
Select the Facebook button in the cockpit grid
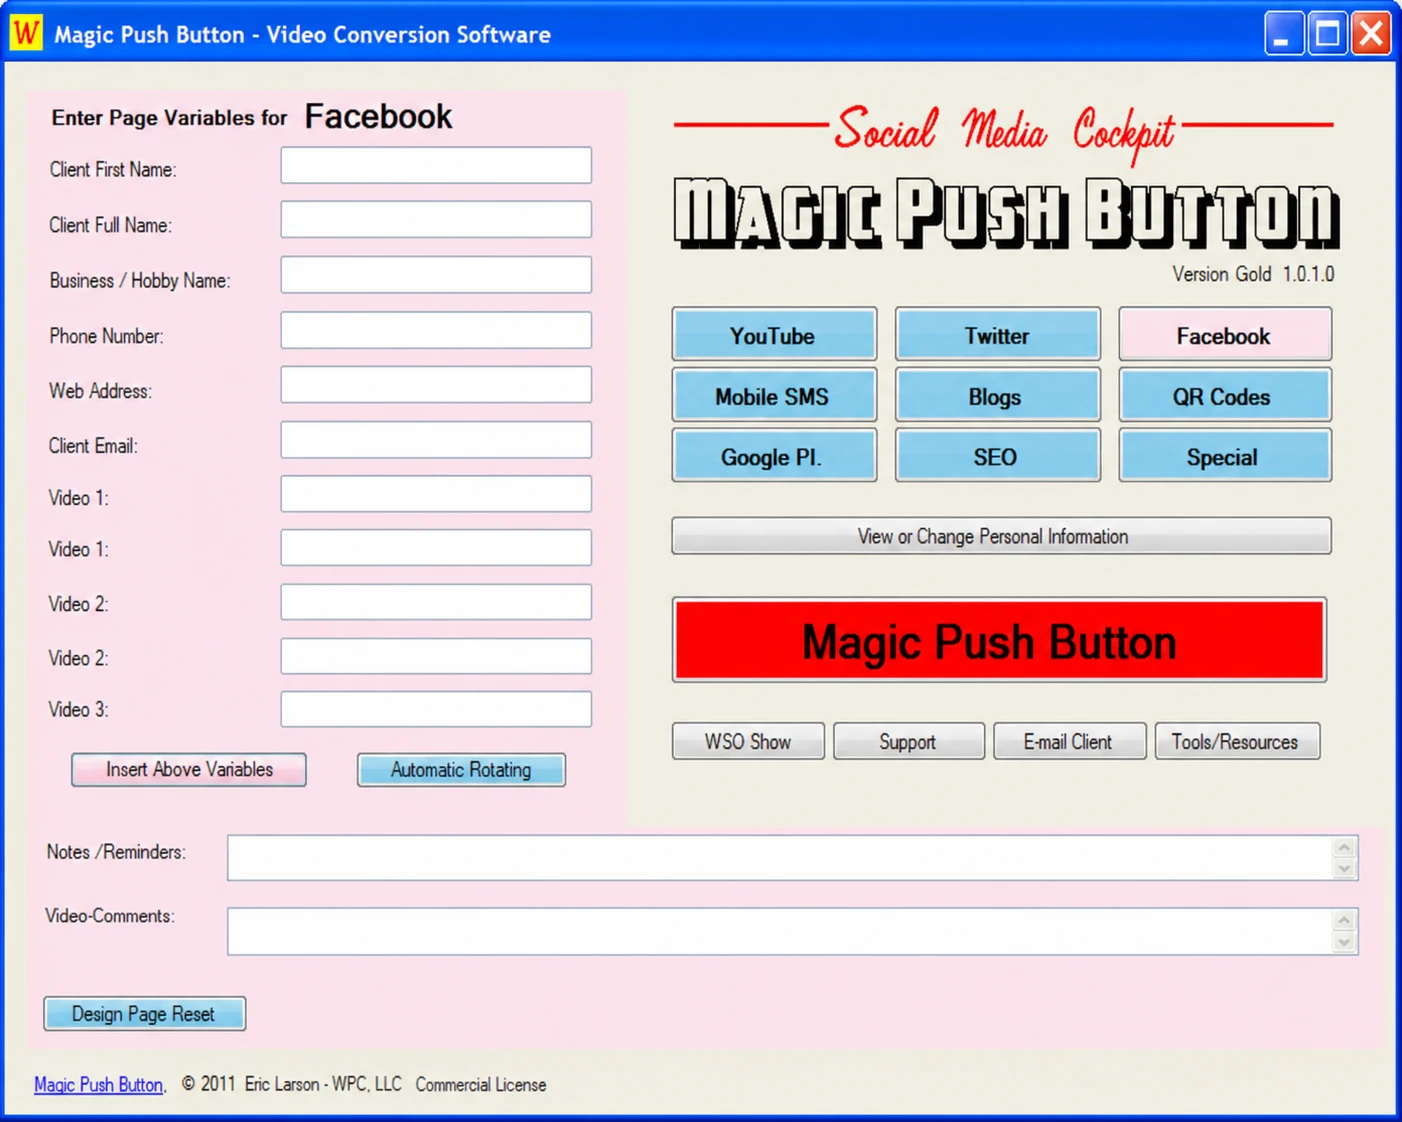point(1225,334)
